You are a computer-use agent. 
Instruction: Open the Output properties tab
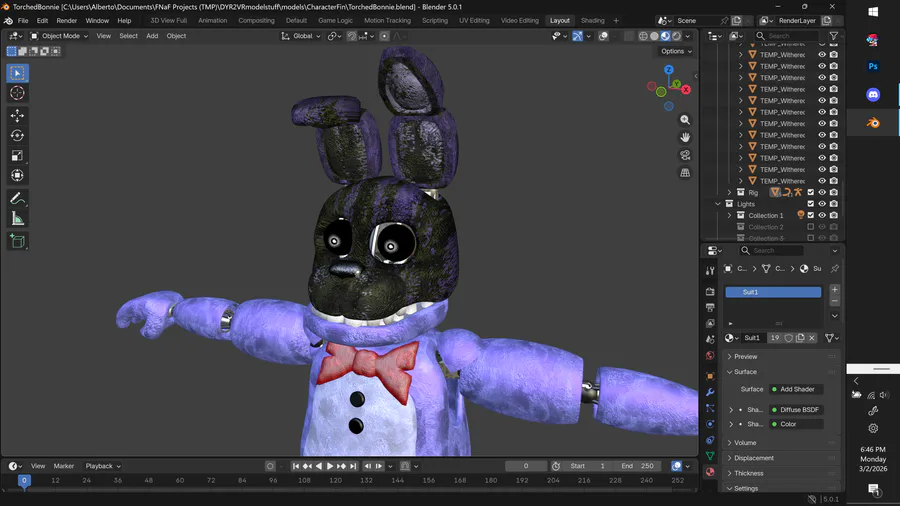click(710, 308)
